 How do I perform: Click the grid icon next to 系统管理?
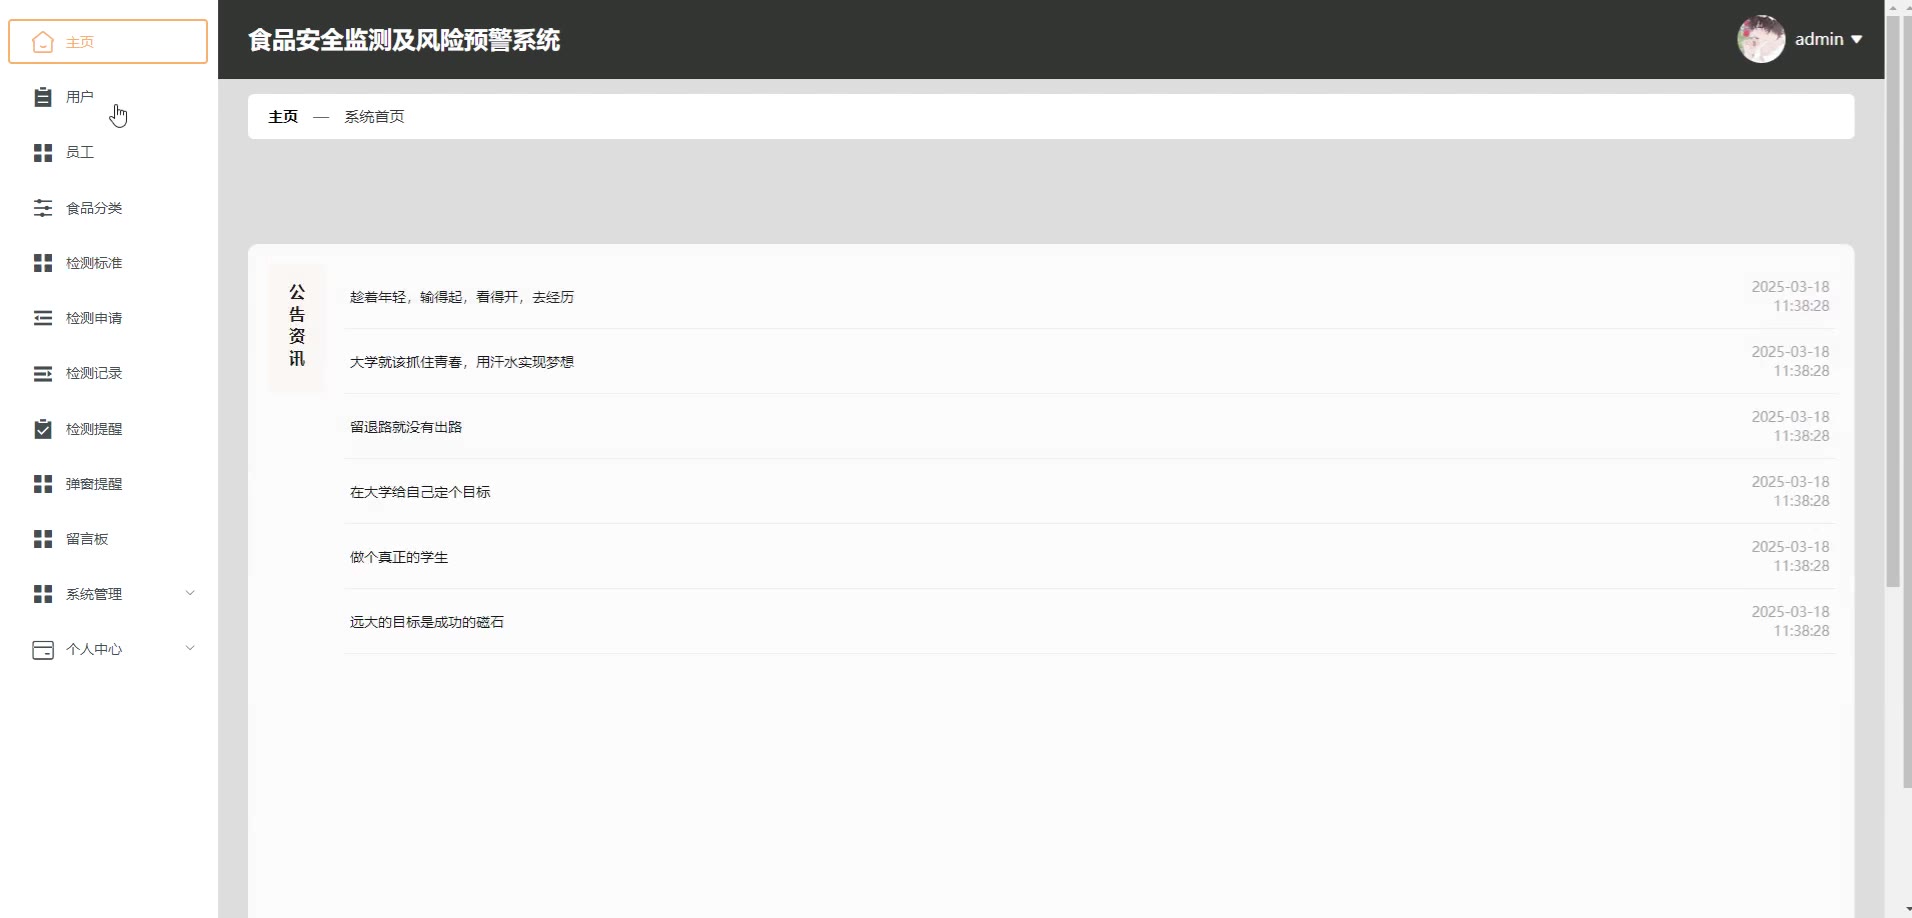pos(43,594)
